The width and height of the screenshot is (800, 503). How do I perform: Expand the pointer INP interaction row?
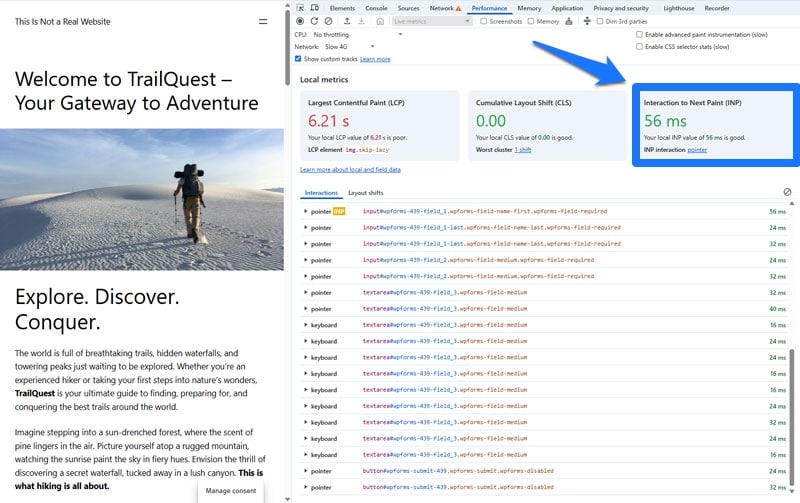(306, 211)
